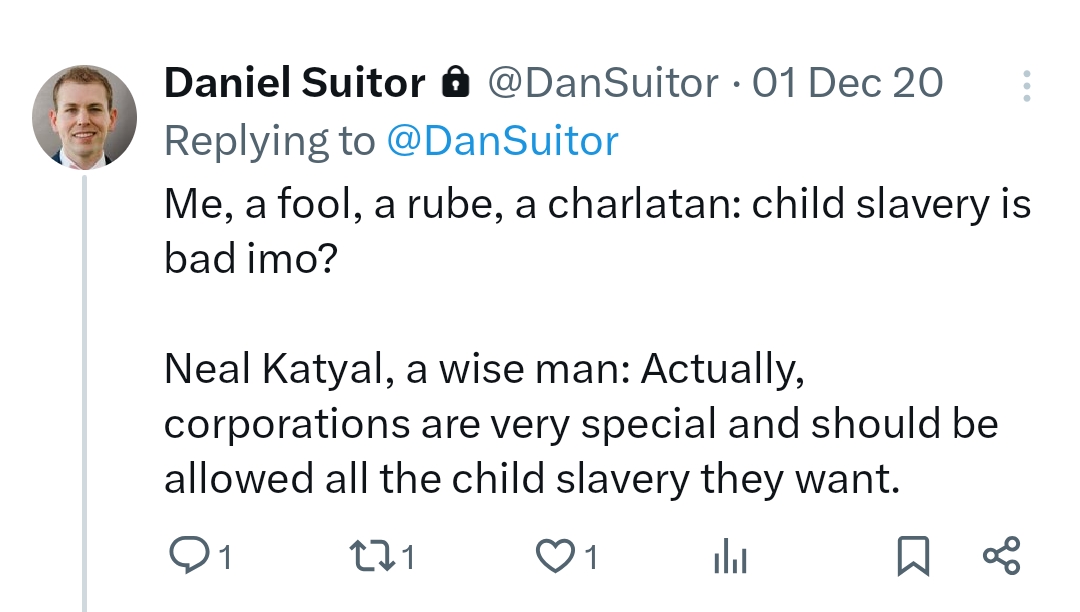Click the retweet count number

tap(408, 557)
